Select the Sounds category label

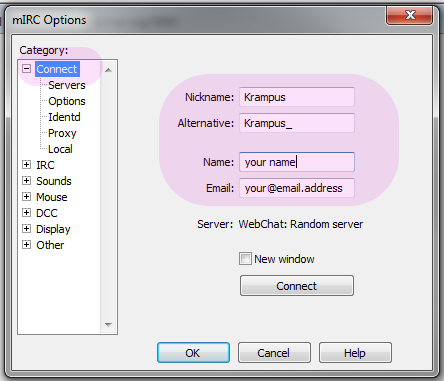coord(54,181)
